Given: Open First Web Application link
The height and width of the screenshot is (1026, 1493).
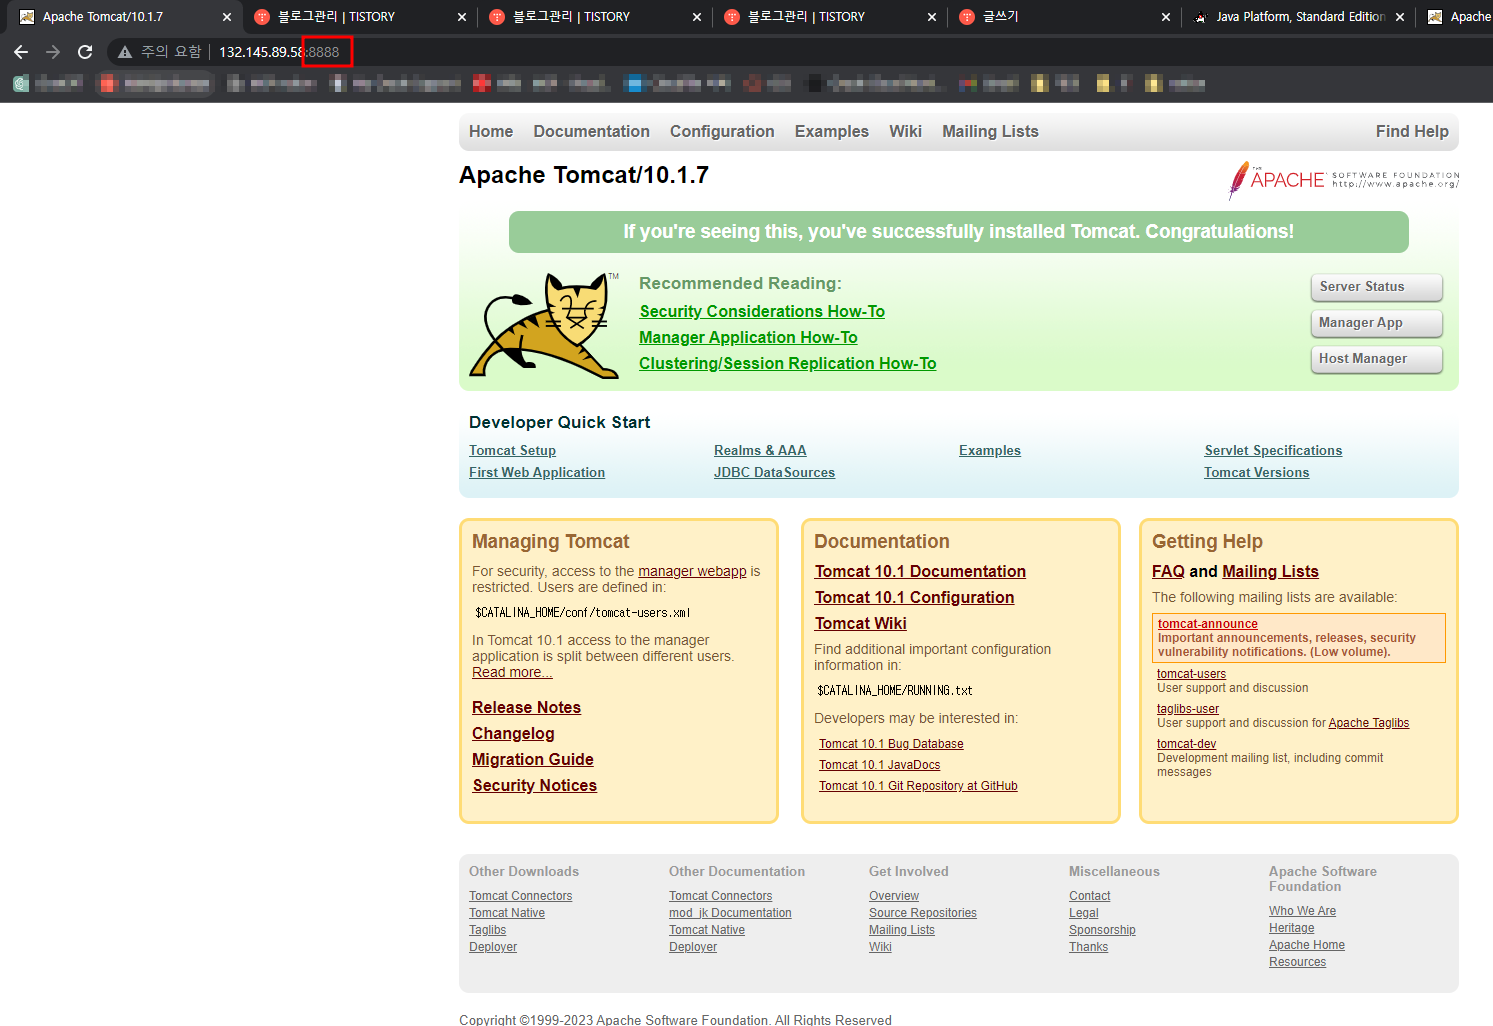Looking at the screenshot, I should [537, 473].
